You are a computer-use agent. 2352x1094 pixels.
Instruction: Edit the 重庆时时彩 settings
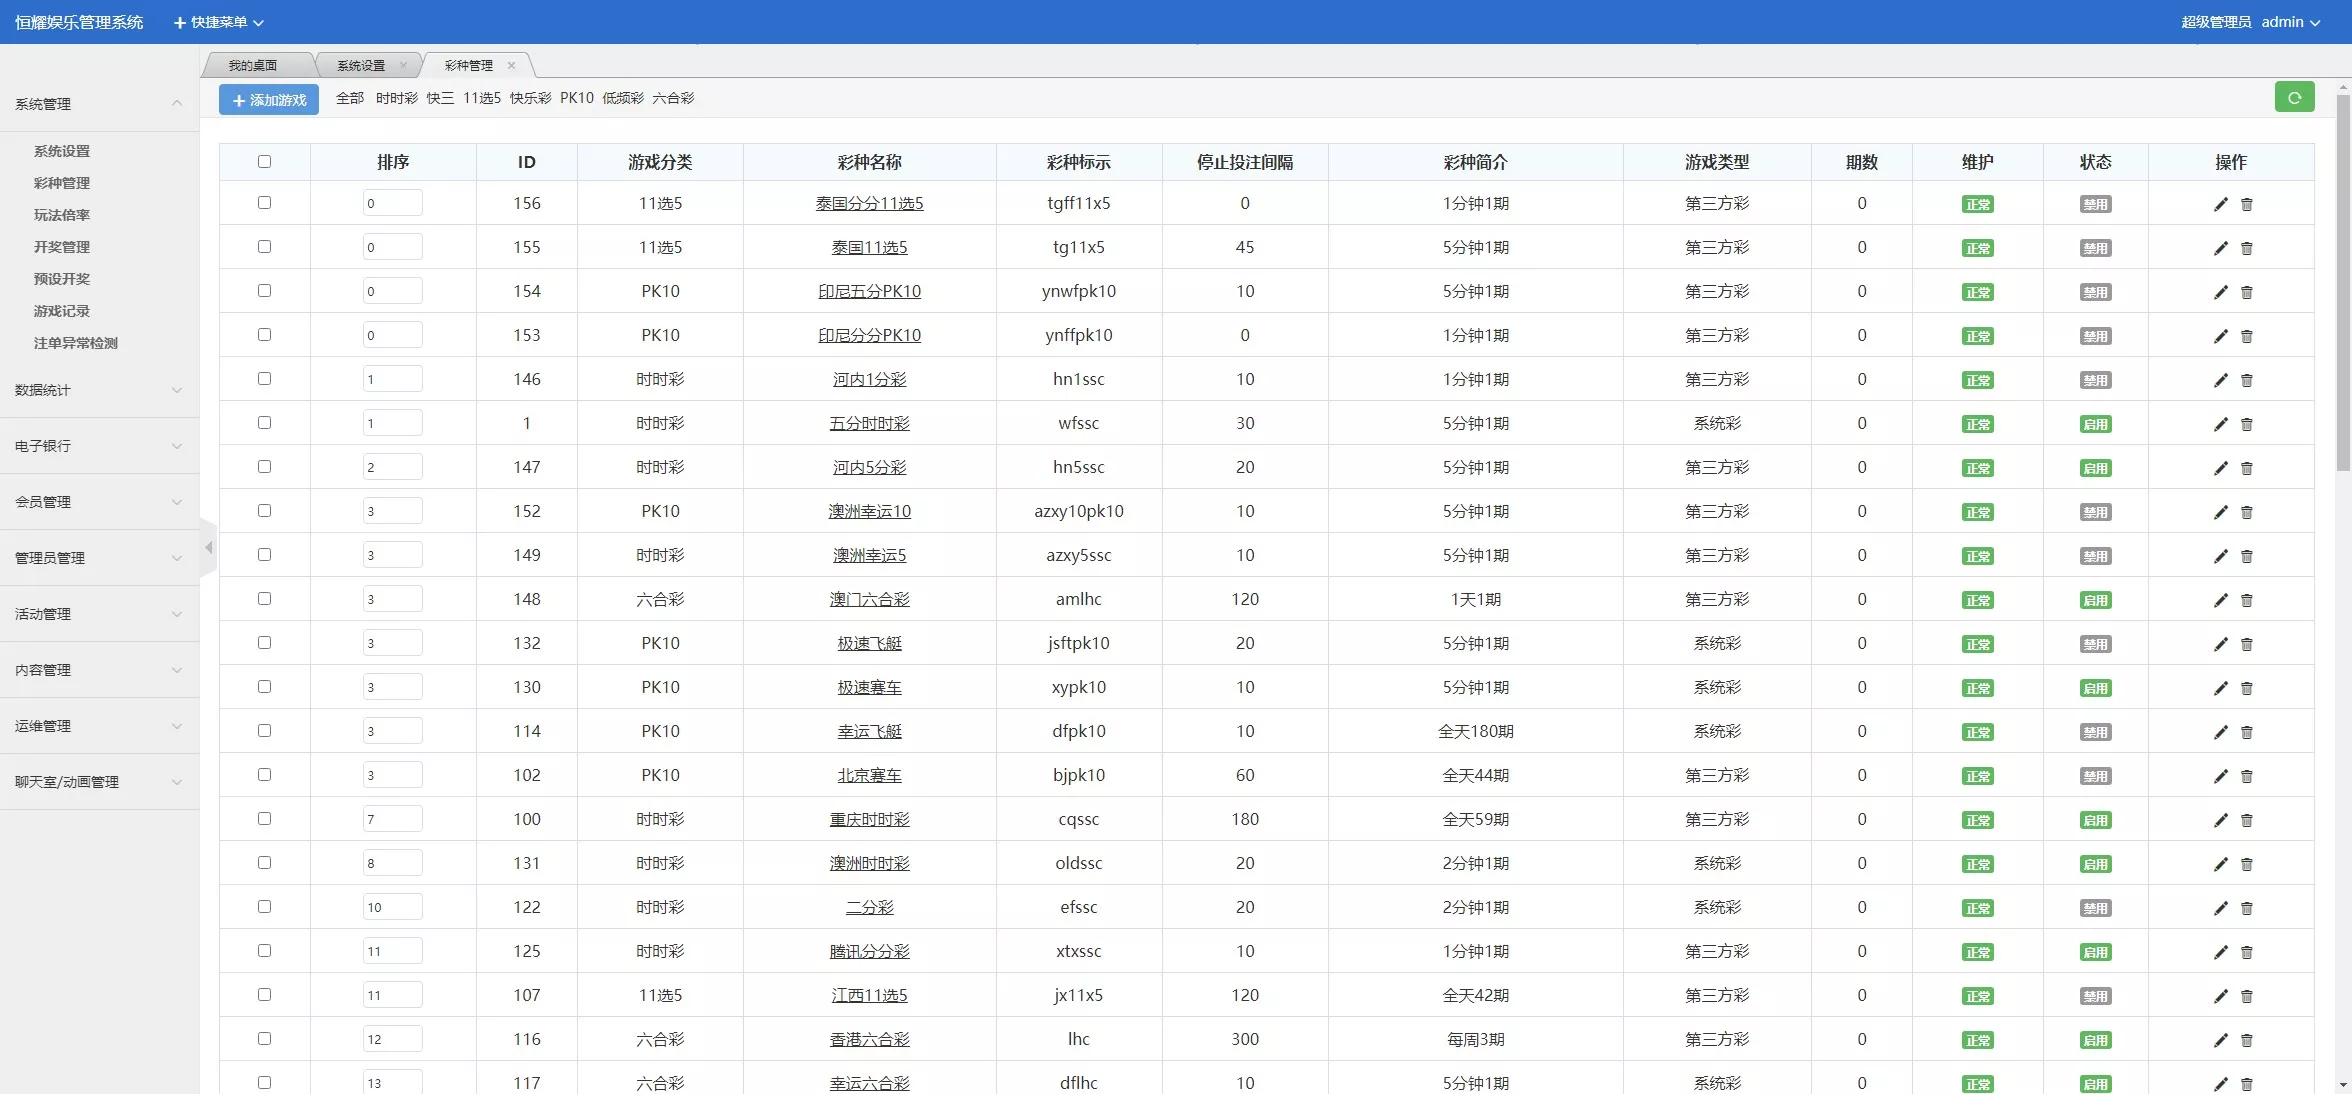click(2220, 819)
